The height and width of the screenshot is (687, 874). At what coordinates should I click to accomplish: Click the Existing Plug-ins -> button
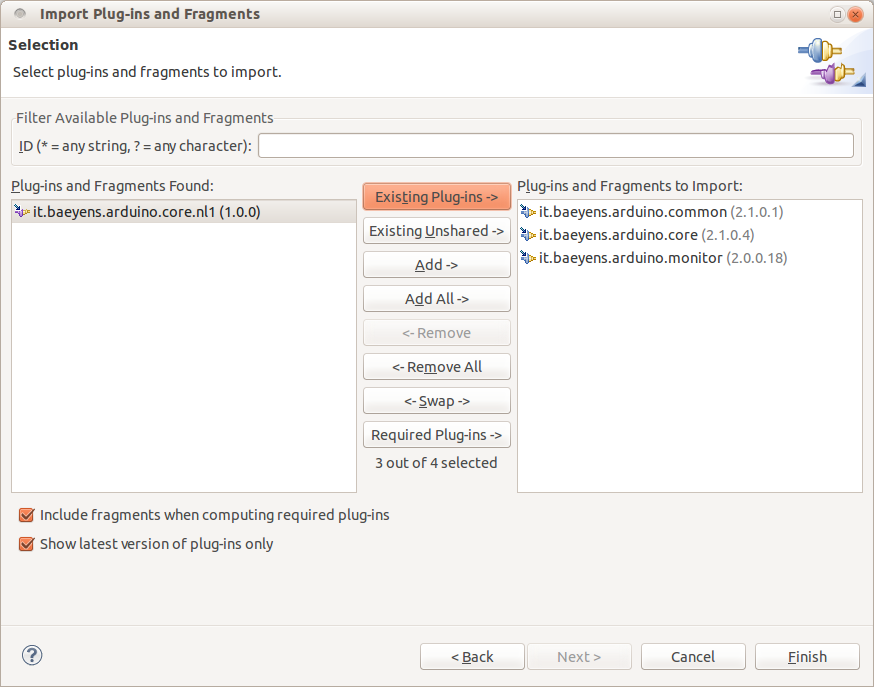[436, 197]
